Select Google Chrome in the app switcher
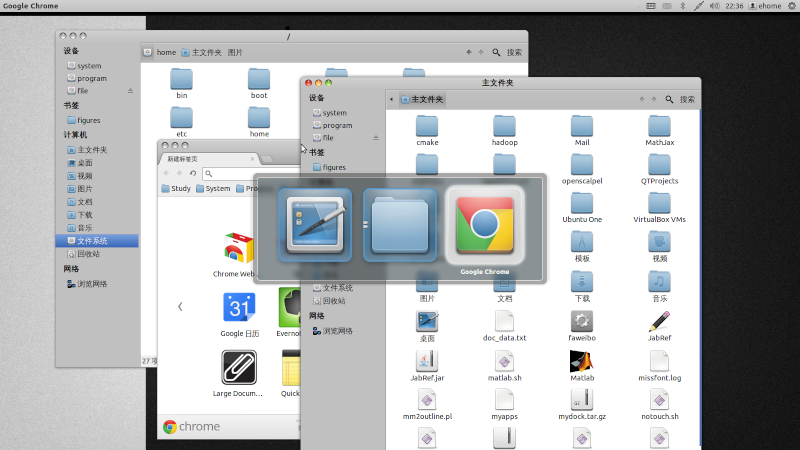The width and height of the screenshot is (800, 450). [485, 226]
